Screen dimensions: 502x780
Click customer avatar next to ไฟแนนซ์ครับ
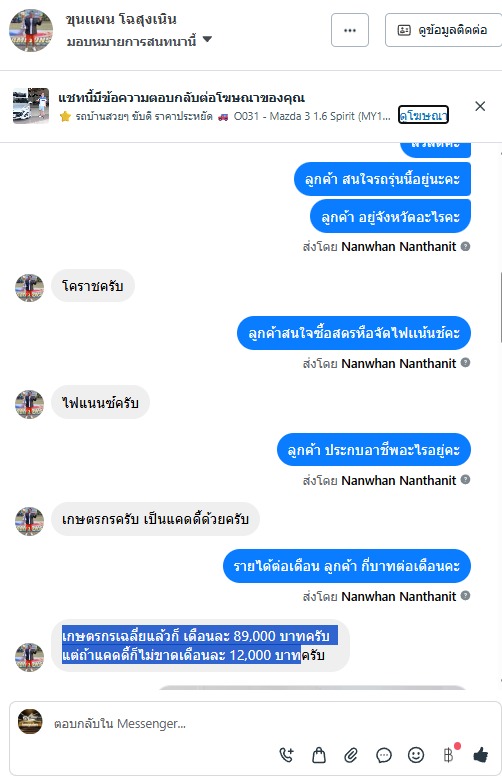tap(29, 404)
